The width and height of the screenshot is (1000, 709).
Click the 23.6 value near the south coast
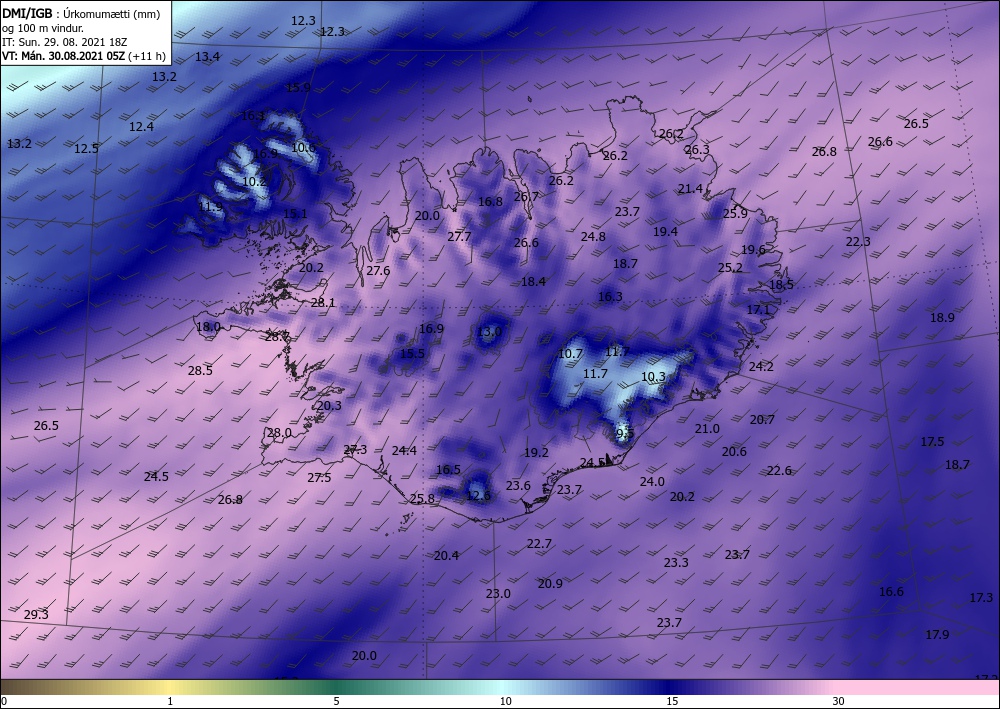(518, 485)
